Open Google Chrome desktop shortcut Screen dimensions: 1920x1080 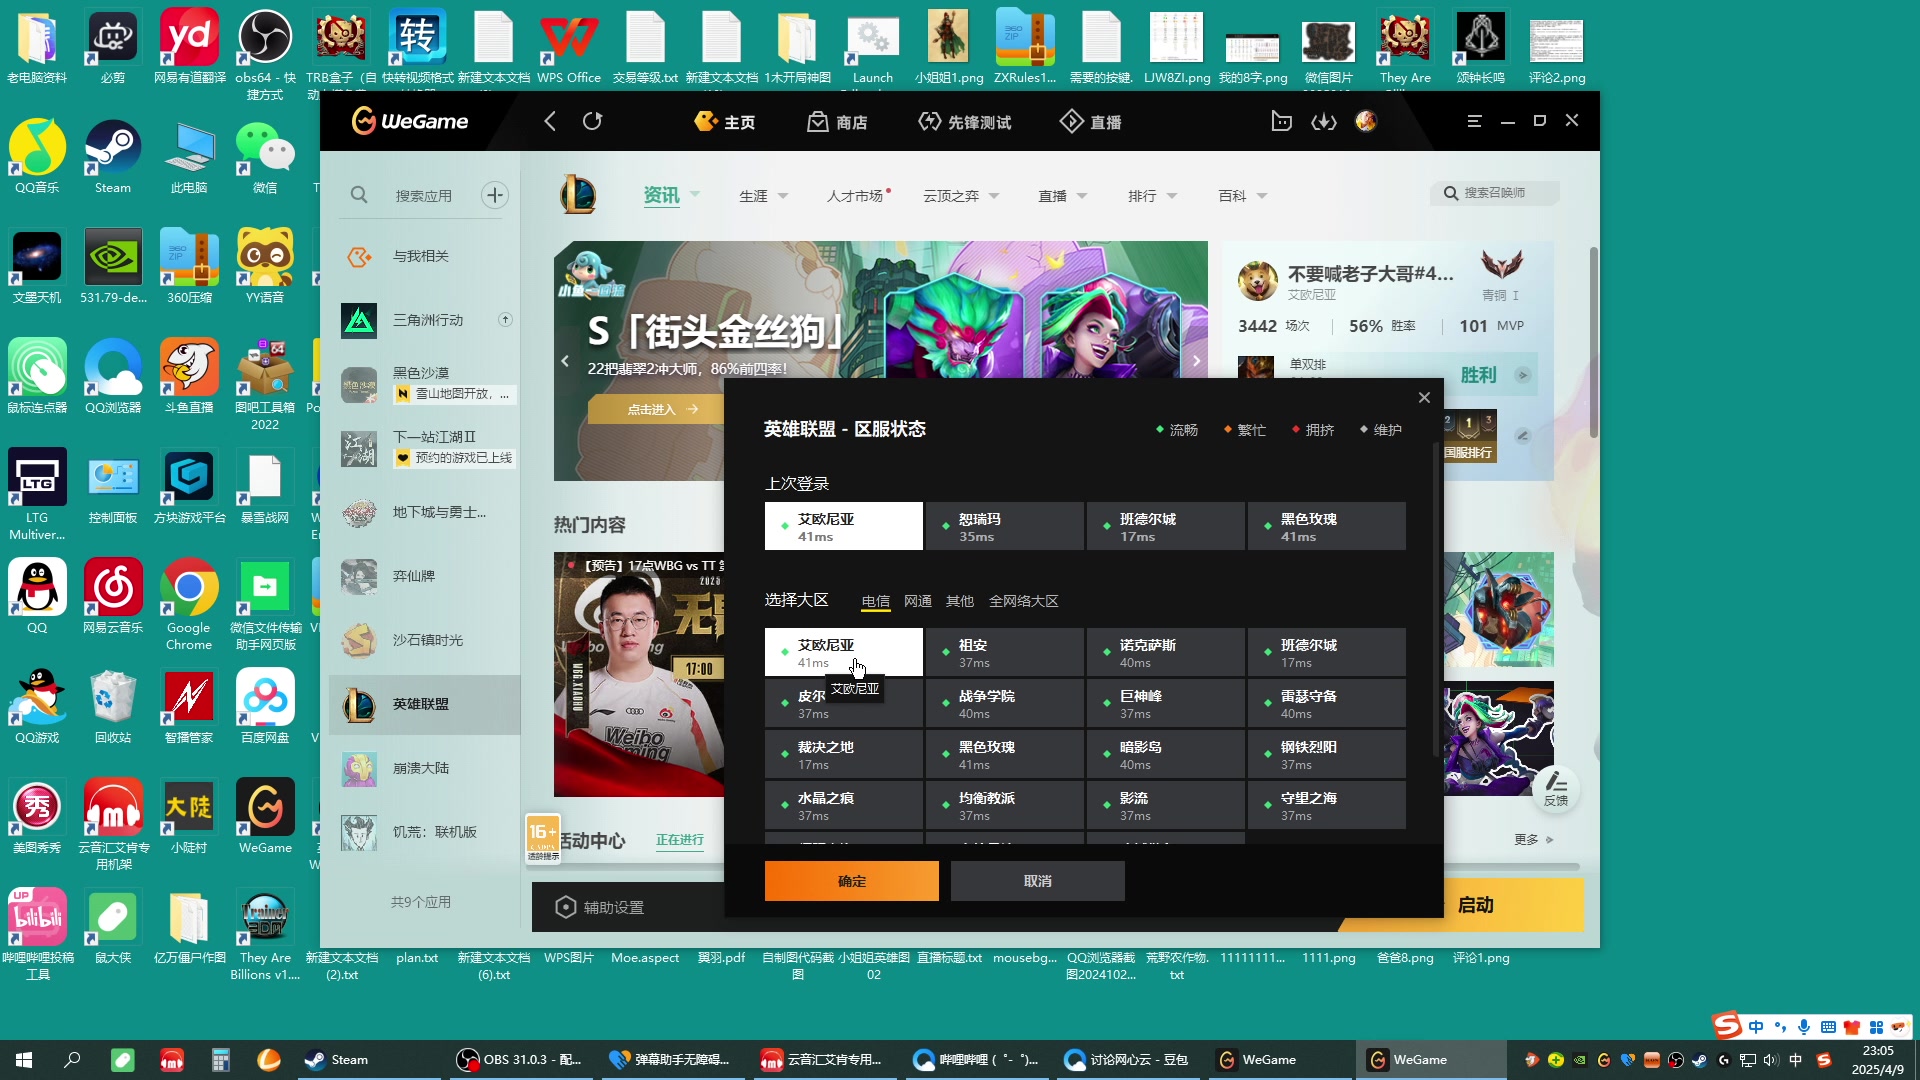point(189,606)
